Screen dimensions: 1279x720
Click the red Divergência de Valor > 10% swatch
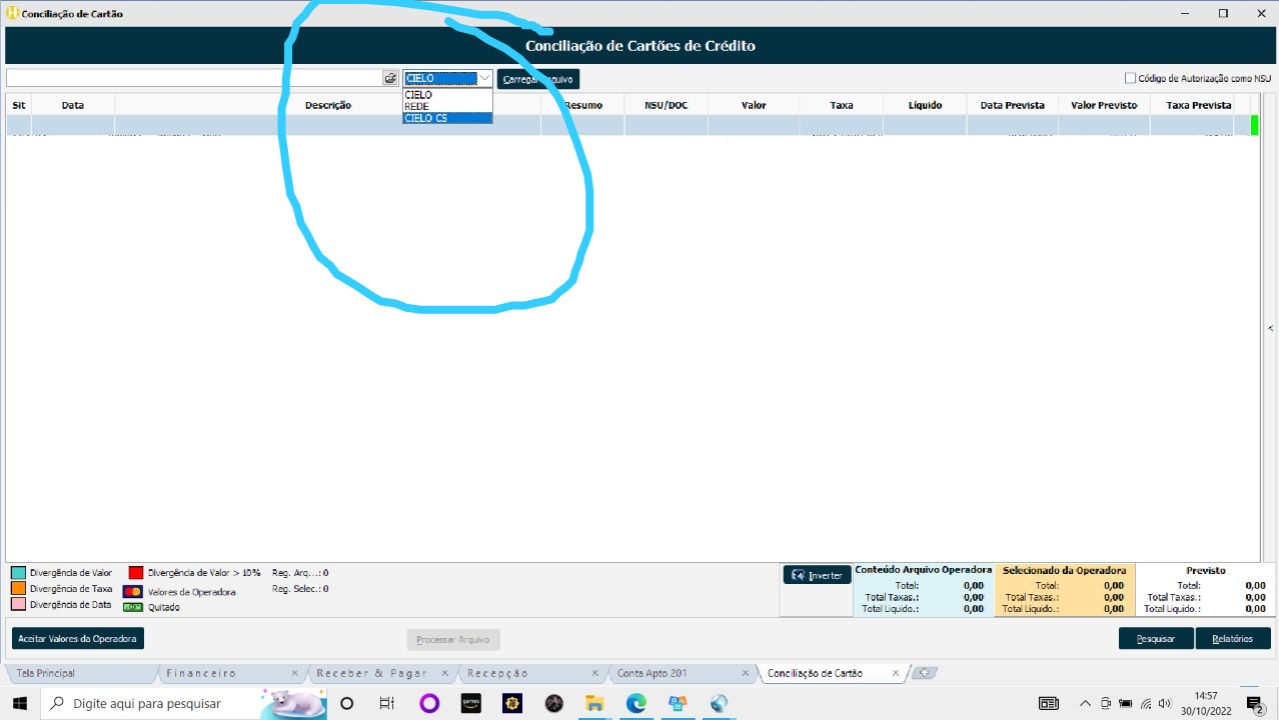click(x=135, y=573)
